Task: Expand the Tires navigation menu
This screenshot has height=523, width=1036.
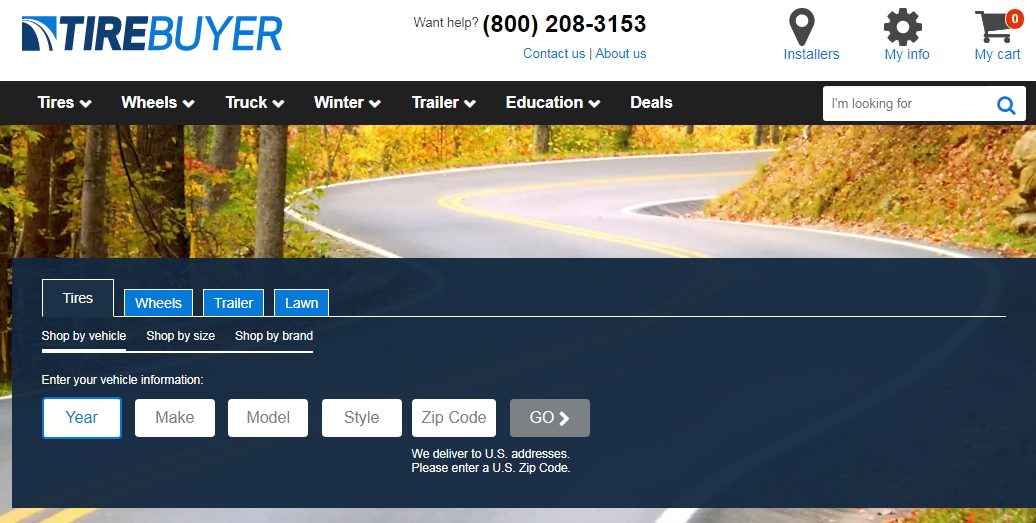Action: [x=64, y=102]
